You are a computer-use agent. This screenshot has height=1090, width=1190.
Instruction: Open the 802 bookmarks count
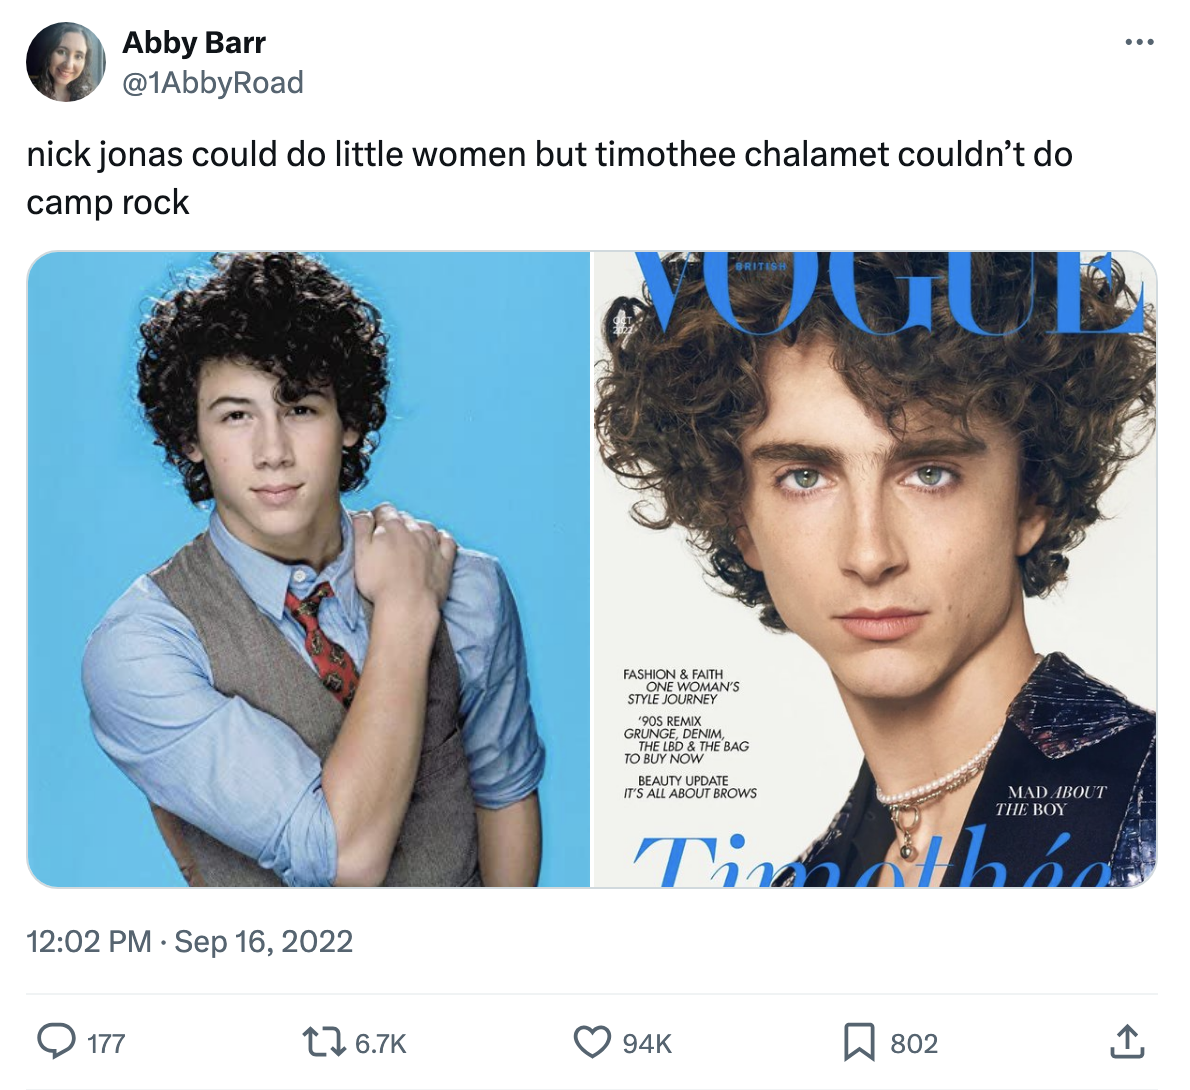click(915, 1044)
